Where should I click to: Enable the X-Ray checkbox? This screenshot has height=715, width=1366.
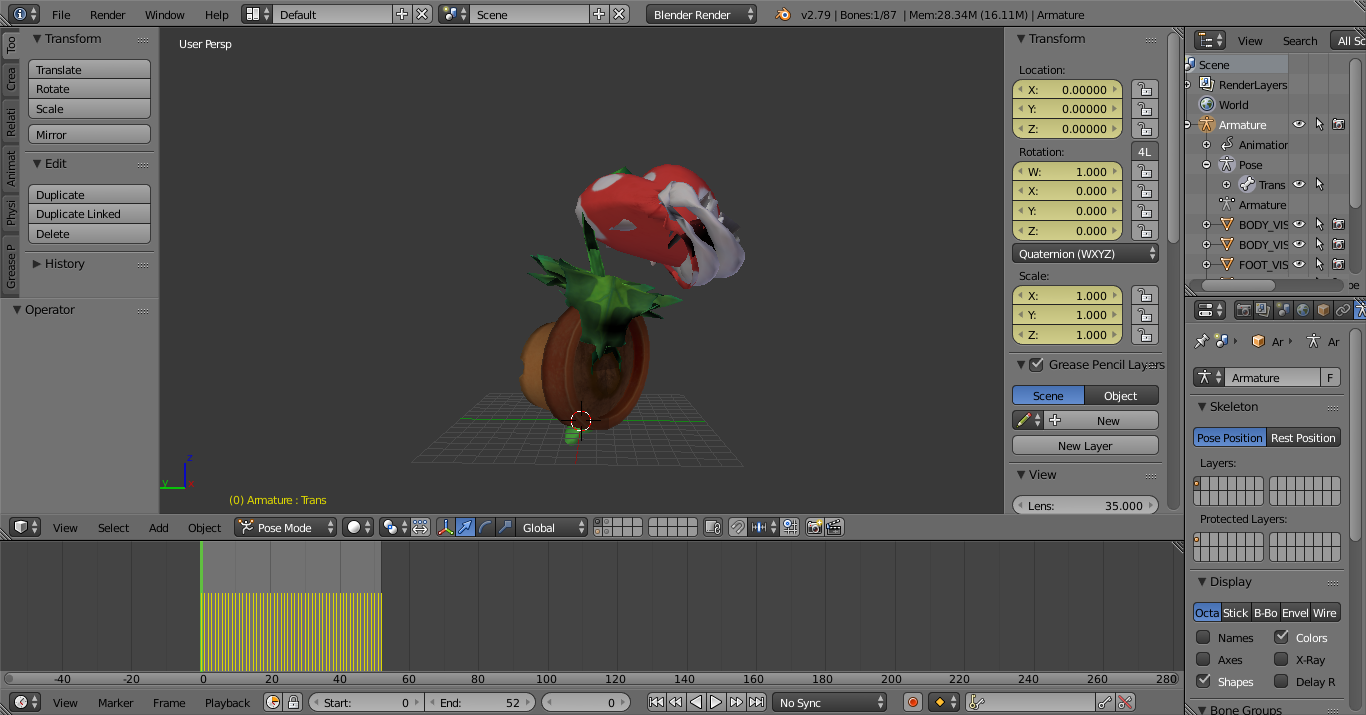[x=1281, y=659]
